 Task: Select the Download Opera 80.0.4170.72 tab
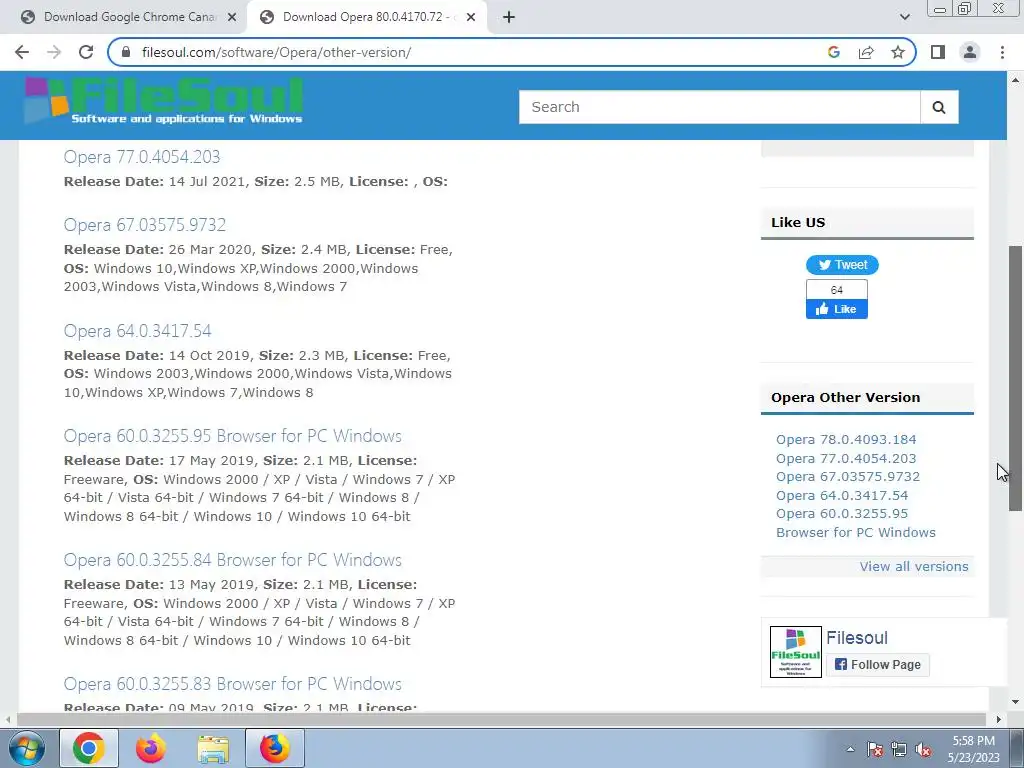click(369, 17)
